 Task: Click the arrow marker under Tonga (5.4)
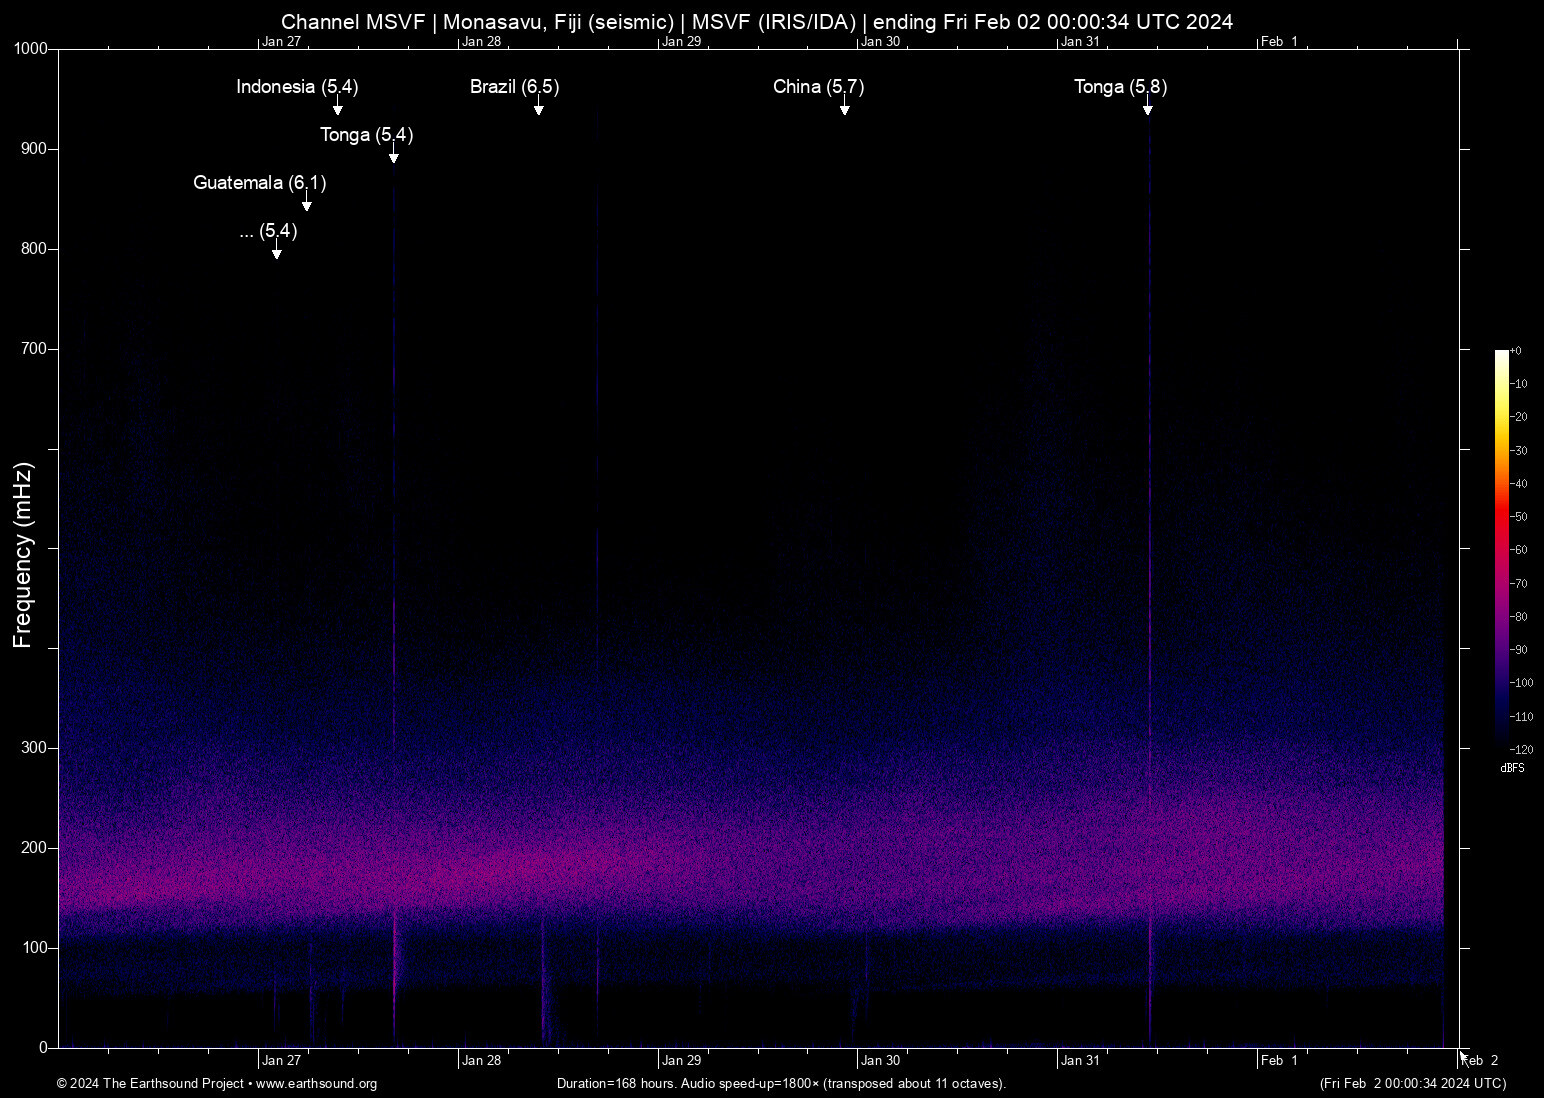coord(394,155)
